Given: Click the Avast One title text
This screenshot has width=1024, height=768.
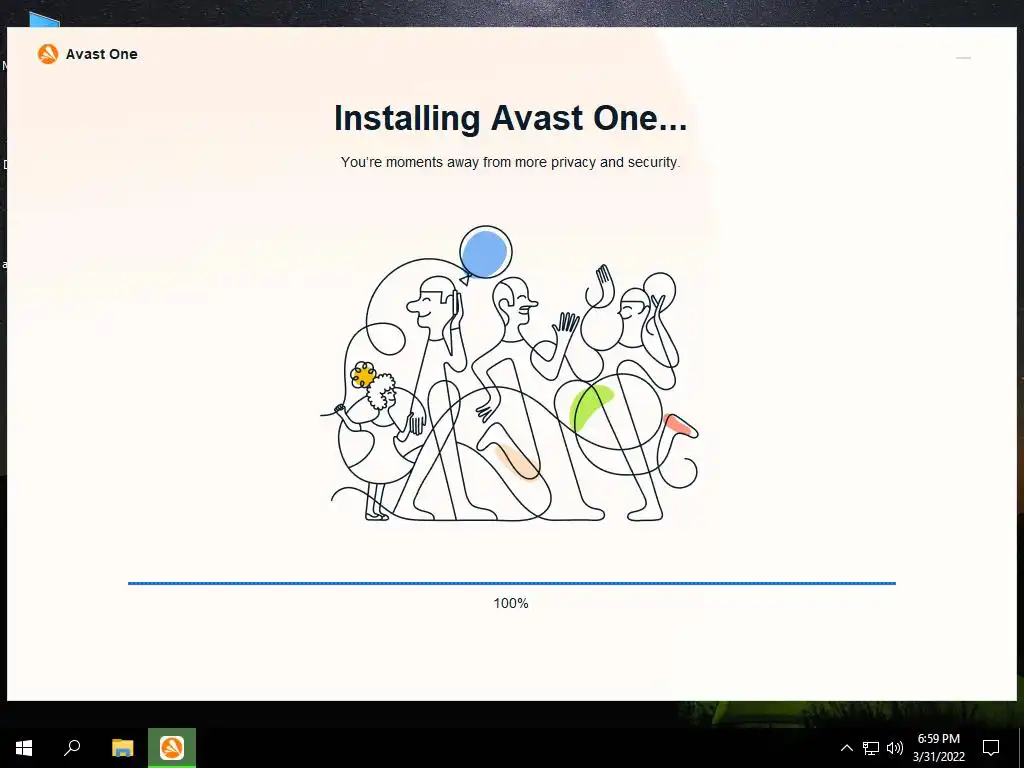Looking at the screenshot, I should coord(101,54).
